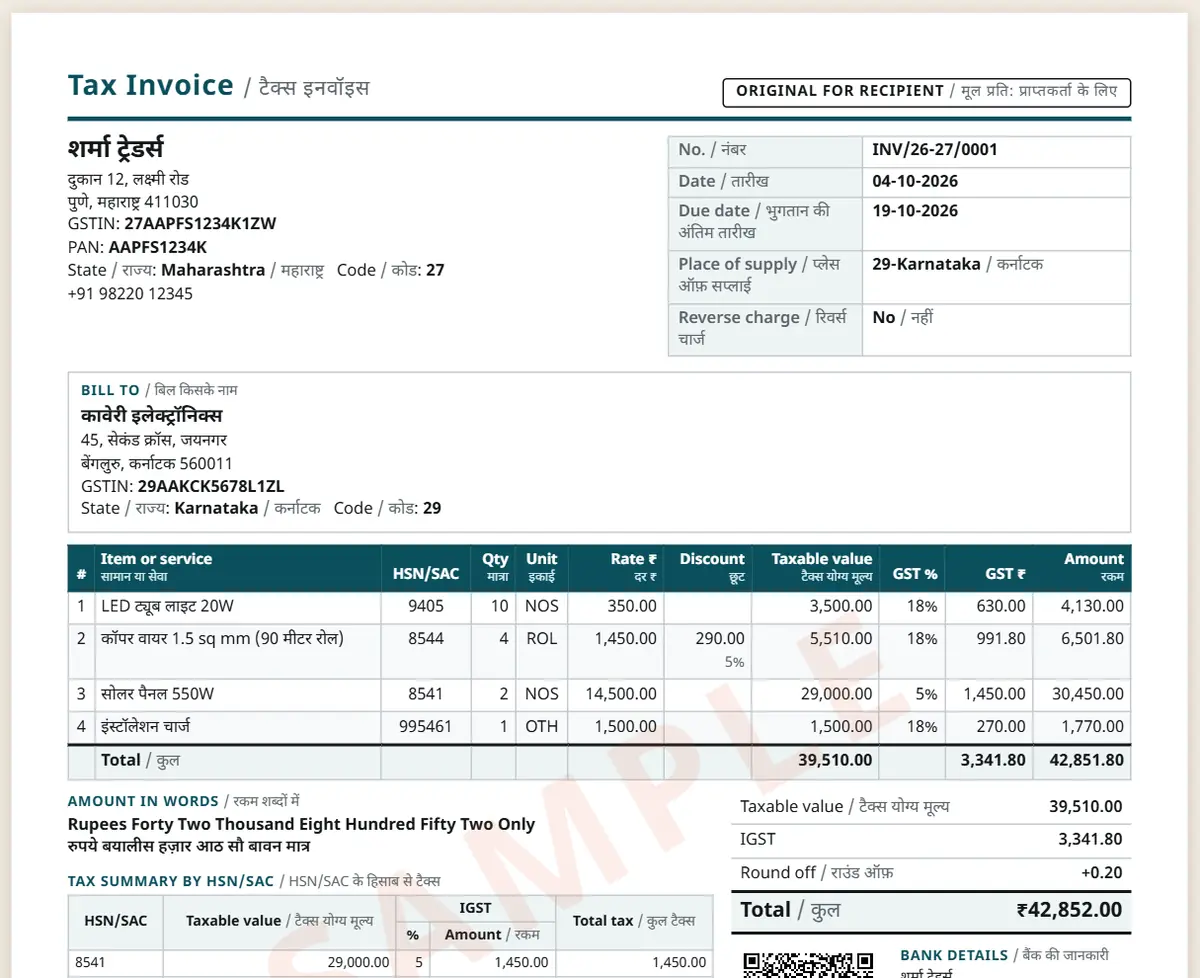Click the PAN value AAPFS1234K
1200x978 pixels.
pos(158,247)
